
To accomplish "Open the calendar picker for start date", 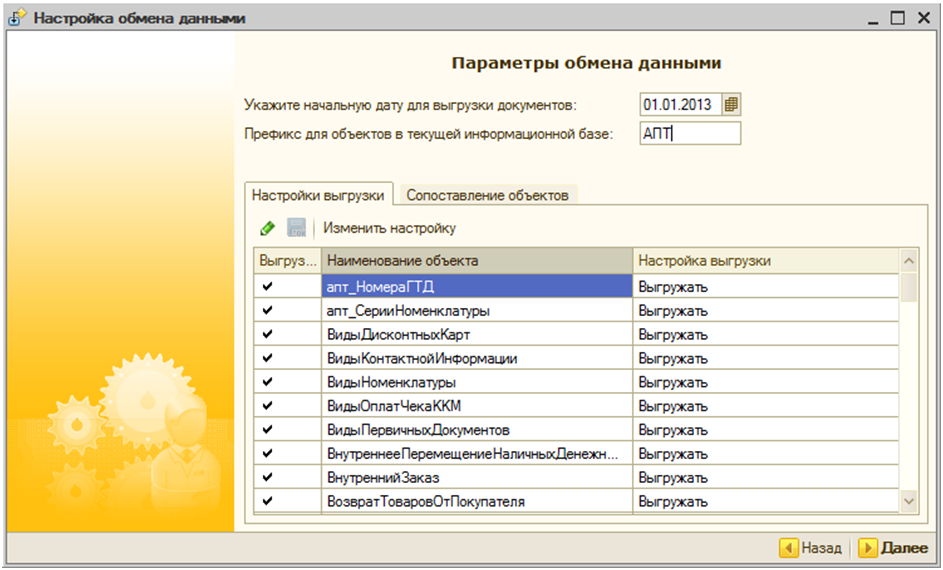I will tap(731, 104).
